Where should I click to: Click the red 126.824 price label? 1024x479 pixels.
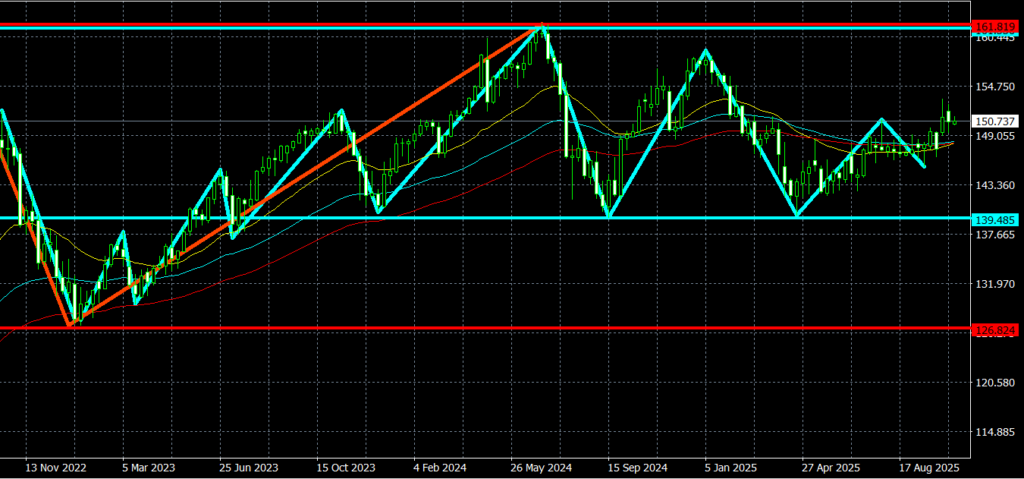point(997,328)
